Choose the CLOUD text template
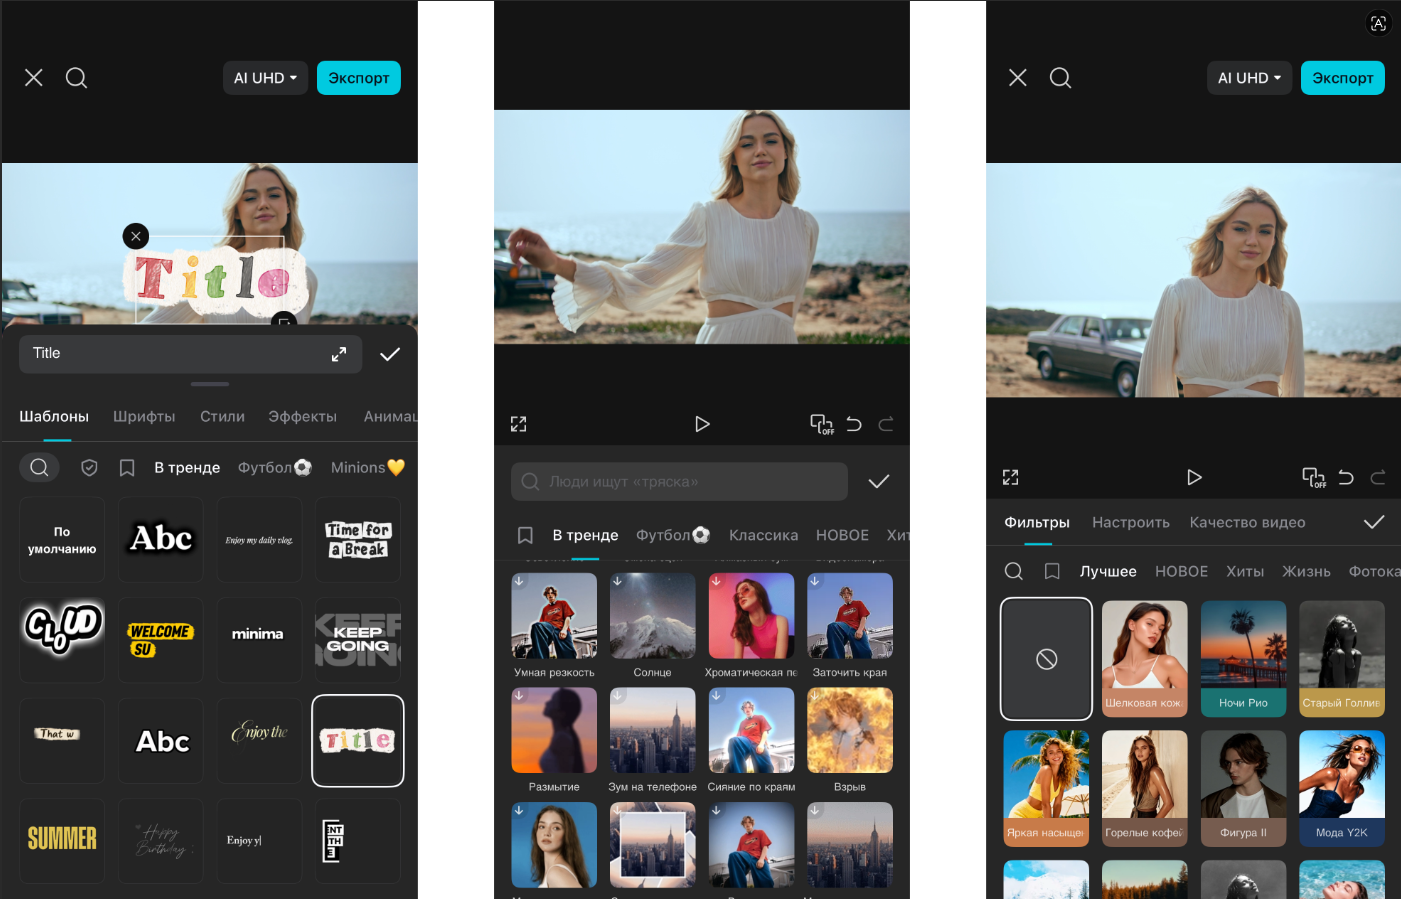The width and height of the screenshot is (1401, 899). [x=62, y=640]
